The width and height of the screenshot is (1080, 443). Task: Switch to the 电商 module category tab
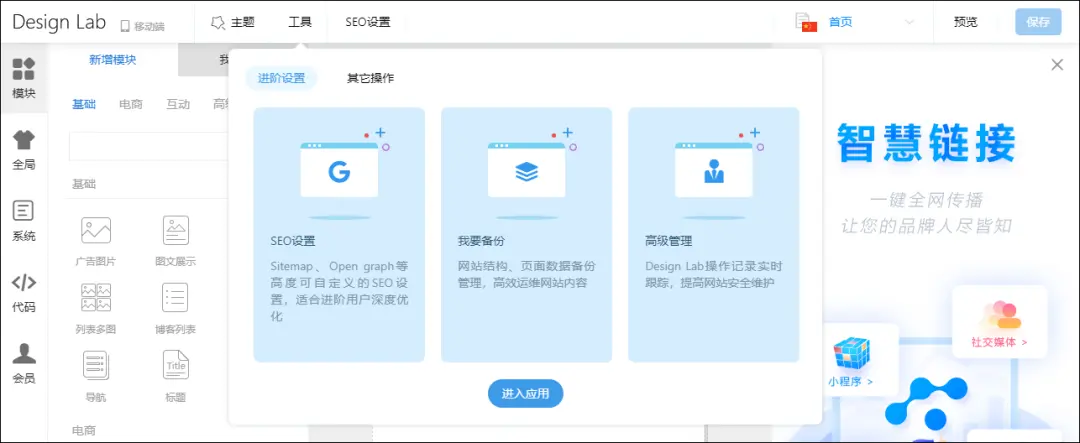pos(130,104)
